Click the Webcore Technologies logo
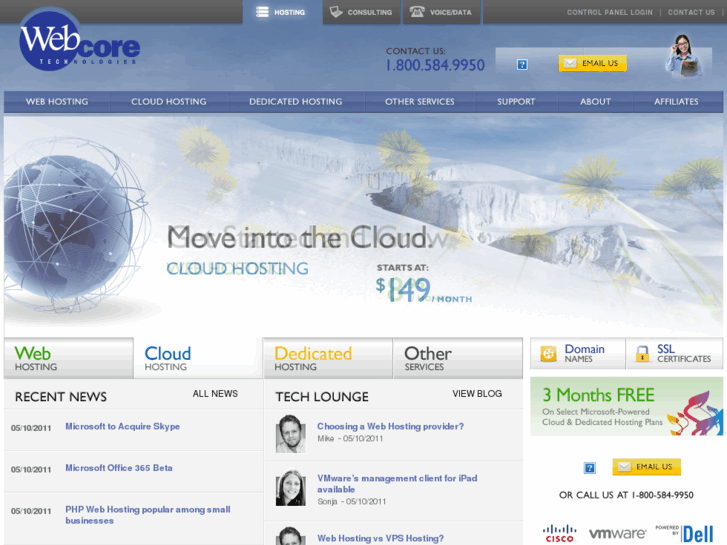727x545 pixels. coord(79,41)
